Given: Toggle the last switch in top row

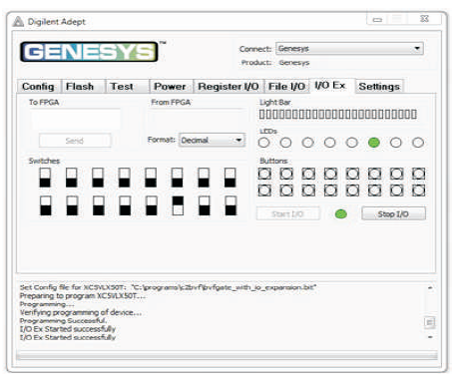Looking at the screenshot, I should (x=230, y=178).
